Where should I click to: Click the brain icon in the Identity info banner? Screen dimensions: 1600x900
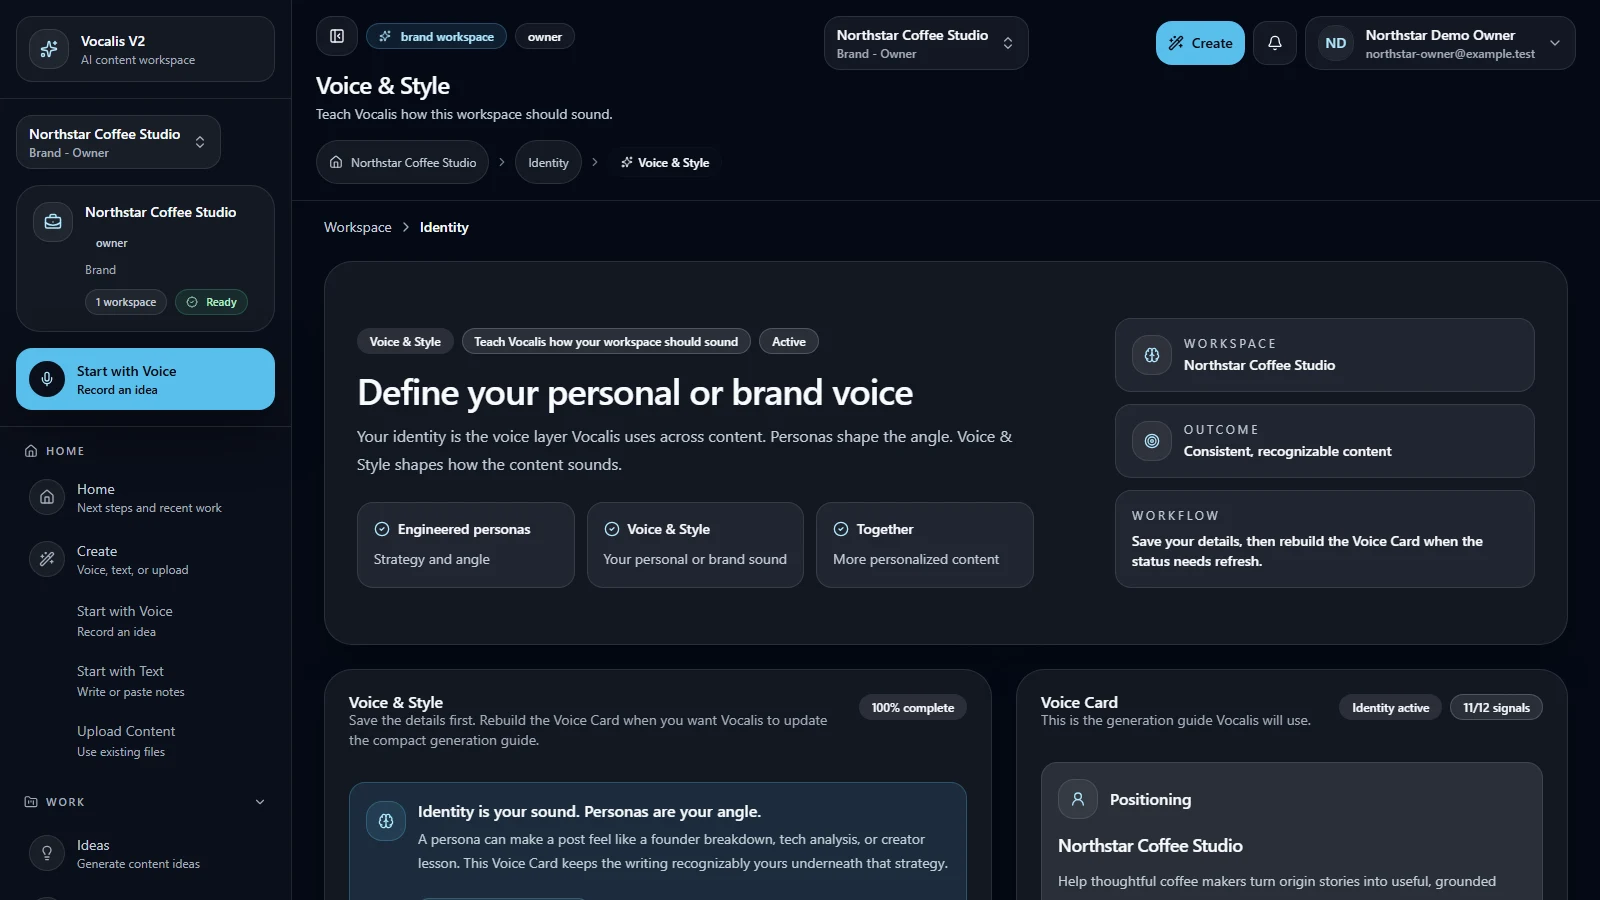386,821
